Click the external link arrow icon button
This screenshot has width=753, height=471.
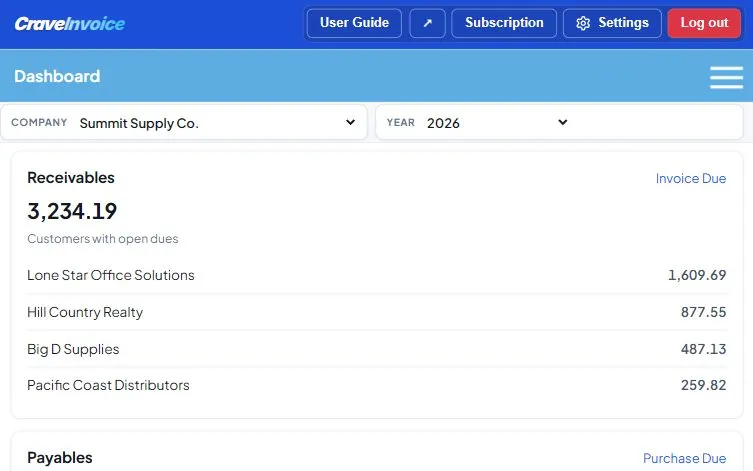[x=427, y=23]
